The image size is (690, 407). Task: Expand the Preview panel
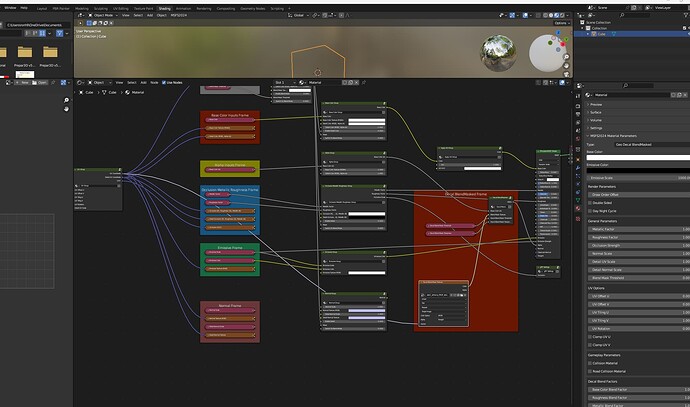point(596,105)
